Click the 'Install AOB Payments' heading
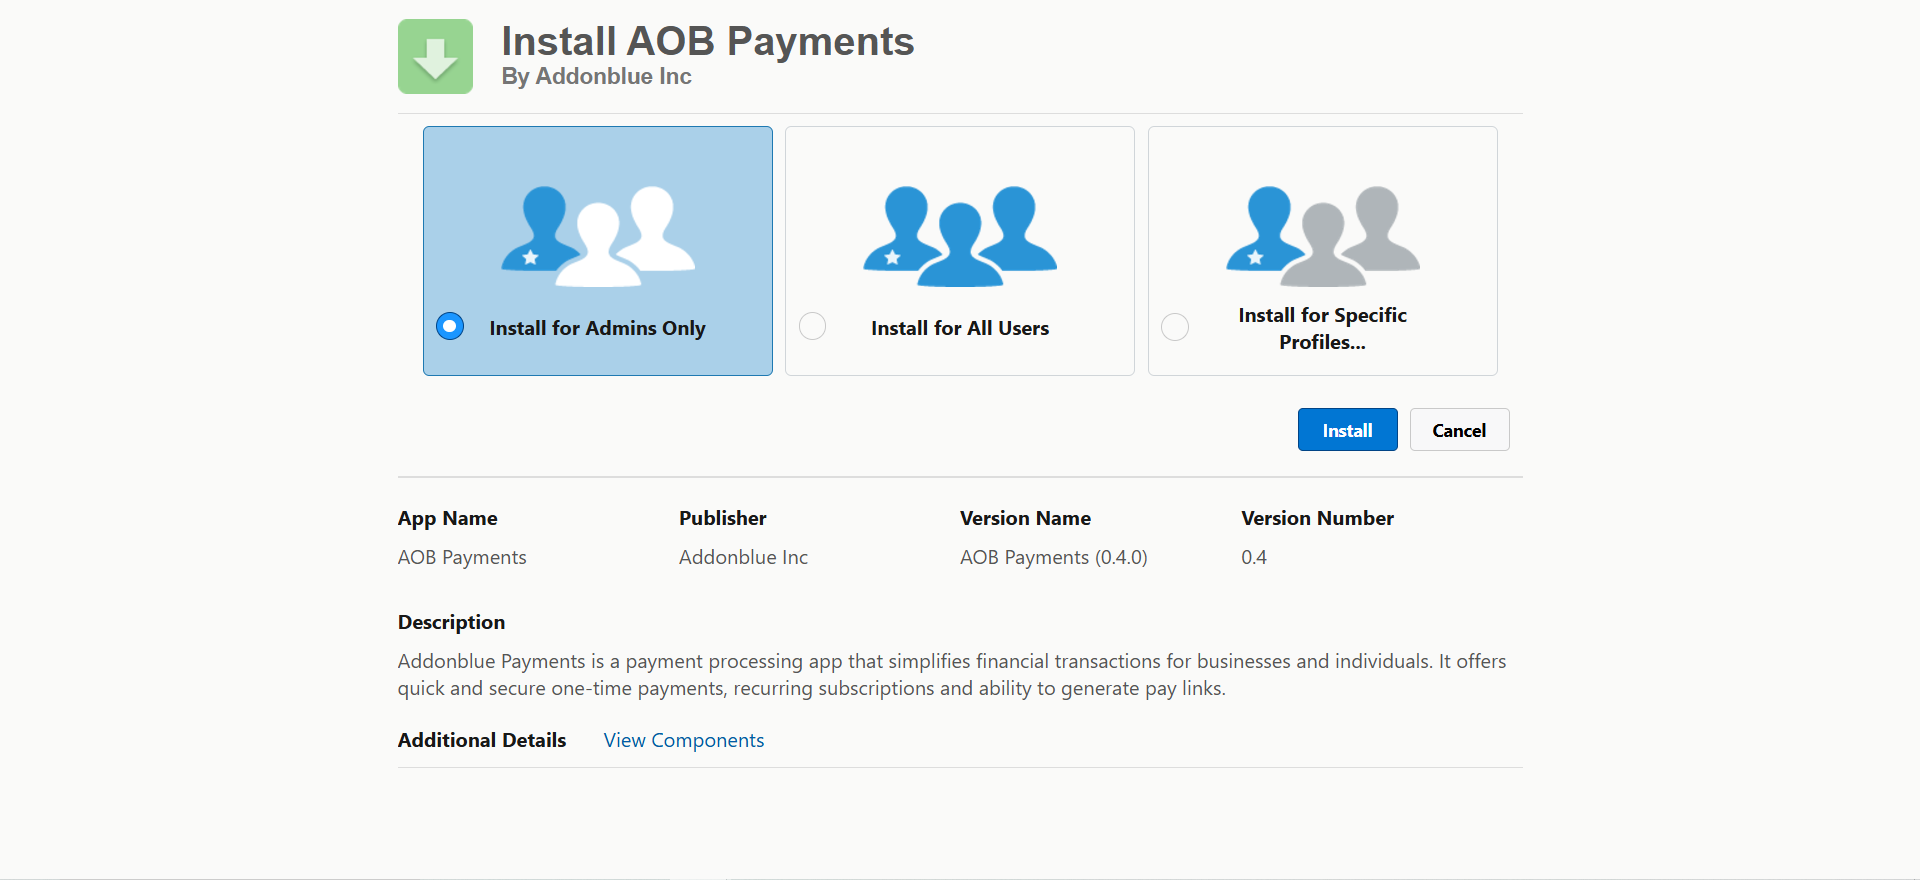The width and height of the screenshot is (1920, 880). click(x=708, y=41)
